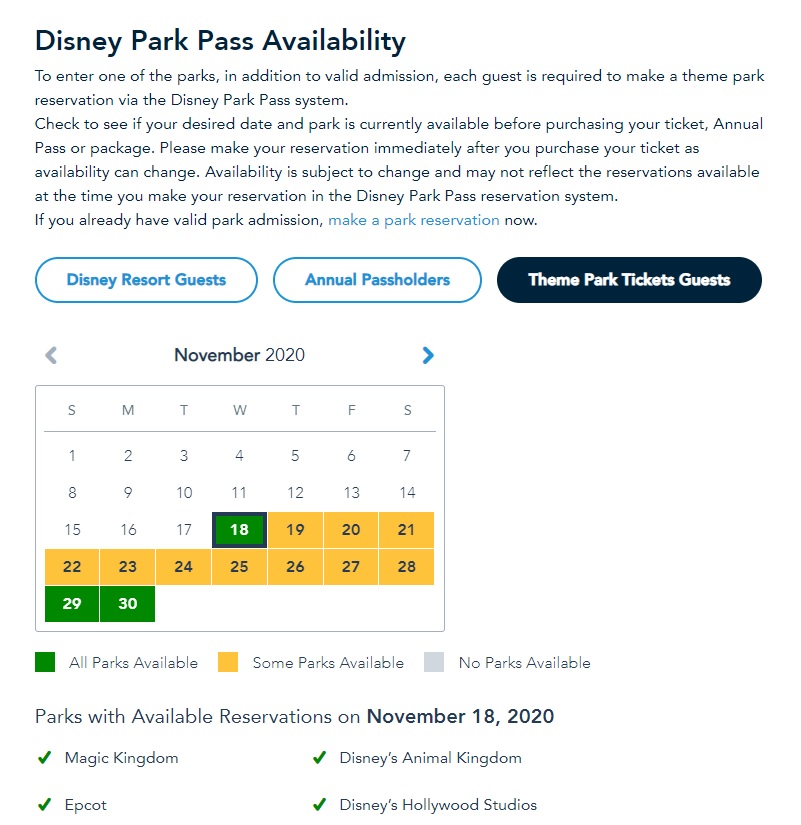
Task: Select Saturday November 28
Action: (x=406, y=567)
